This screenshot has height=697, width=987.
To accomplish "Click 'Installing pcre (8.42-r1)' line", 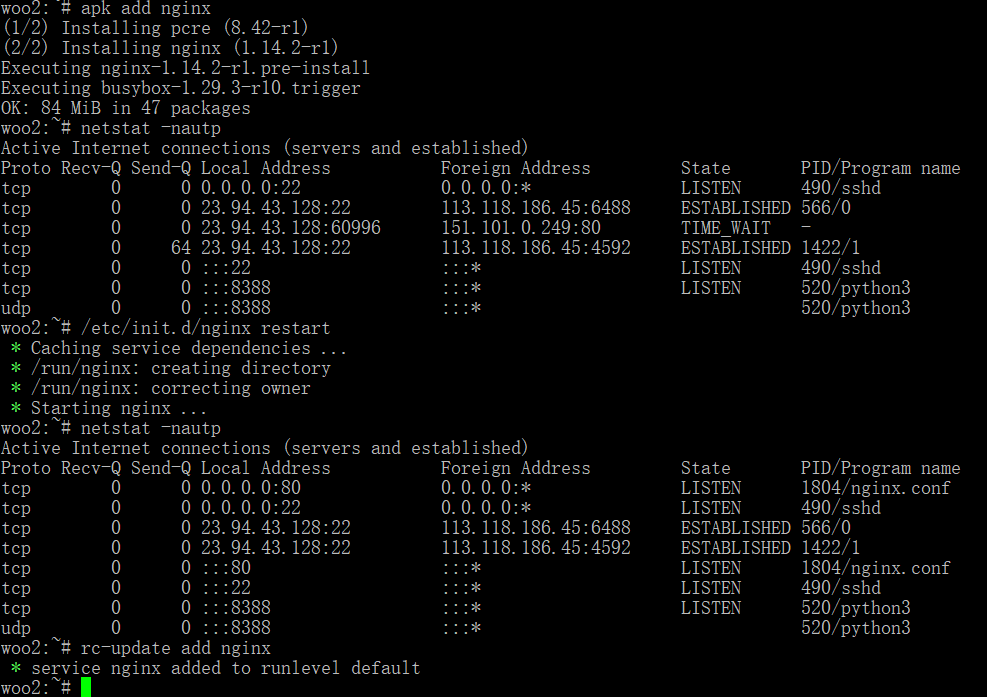I will [x=185, y=28].
